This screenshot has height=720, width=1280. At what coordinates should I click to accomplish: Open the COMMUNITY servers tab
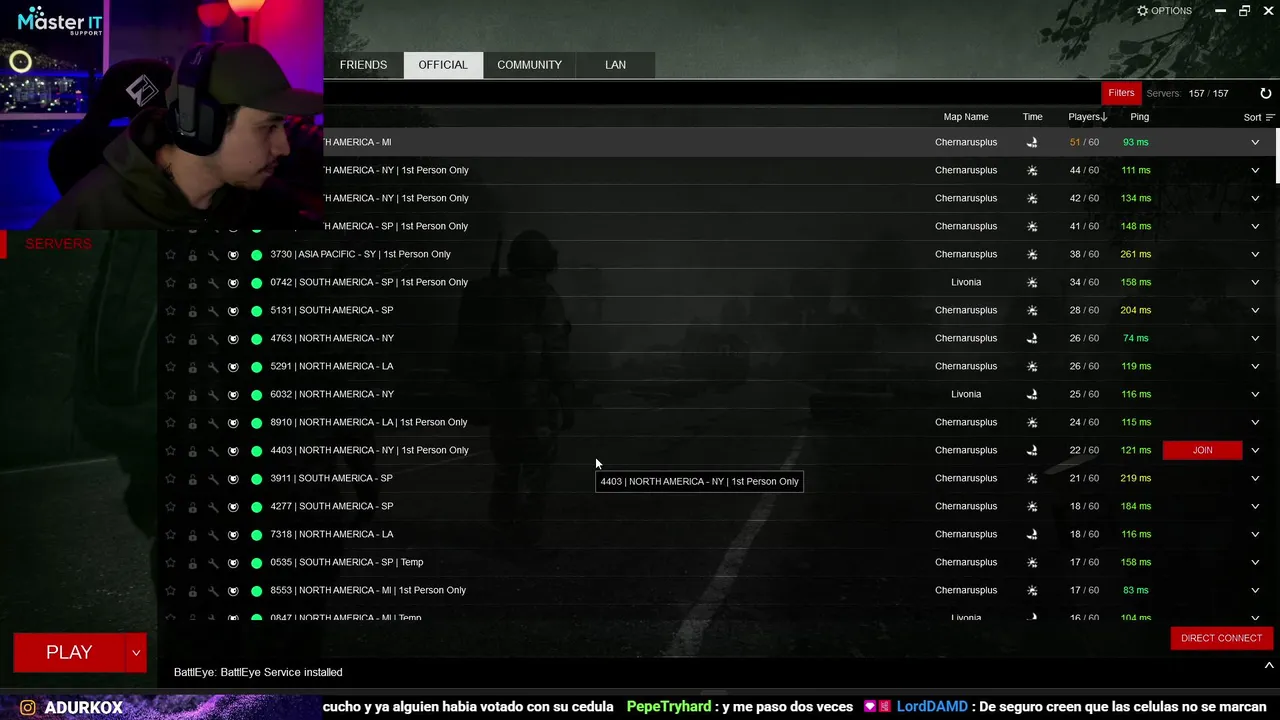pos(529,65)
